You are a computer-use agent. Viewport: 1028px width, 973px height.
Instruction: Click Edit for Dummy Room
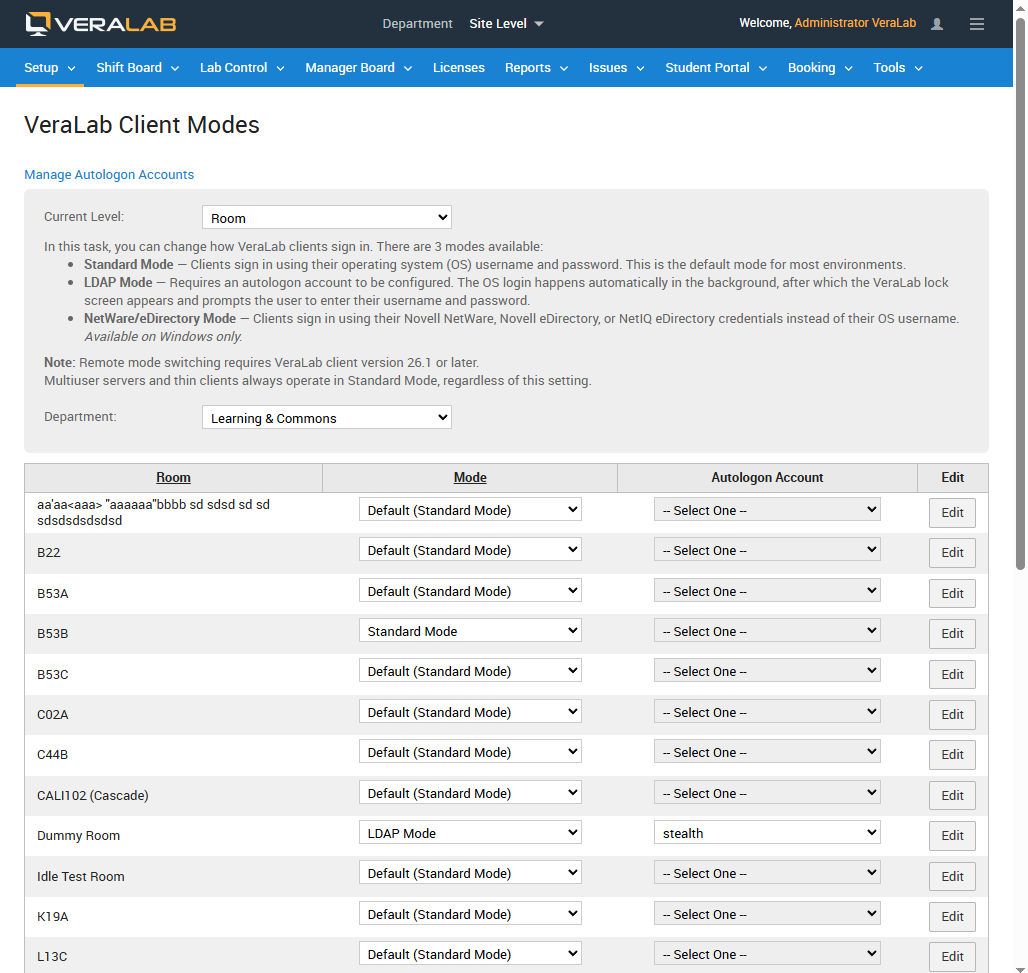pos(952,835)
